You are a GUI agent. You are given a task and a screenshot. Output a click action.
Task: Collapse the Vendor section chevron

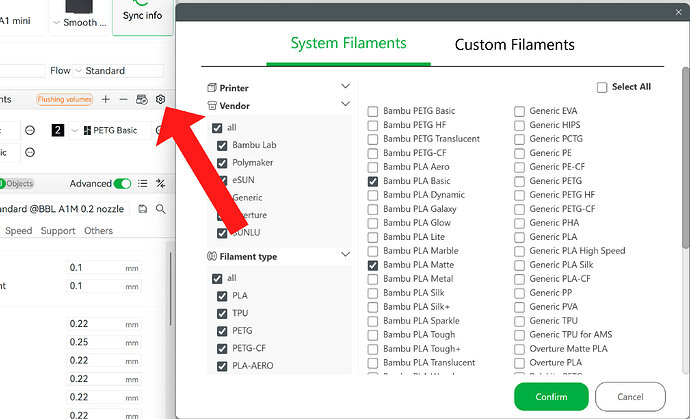(345, 104)
